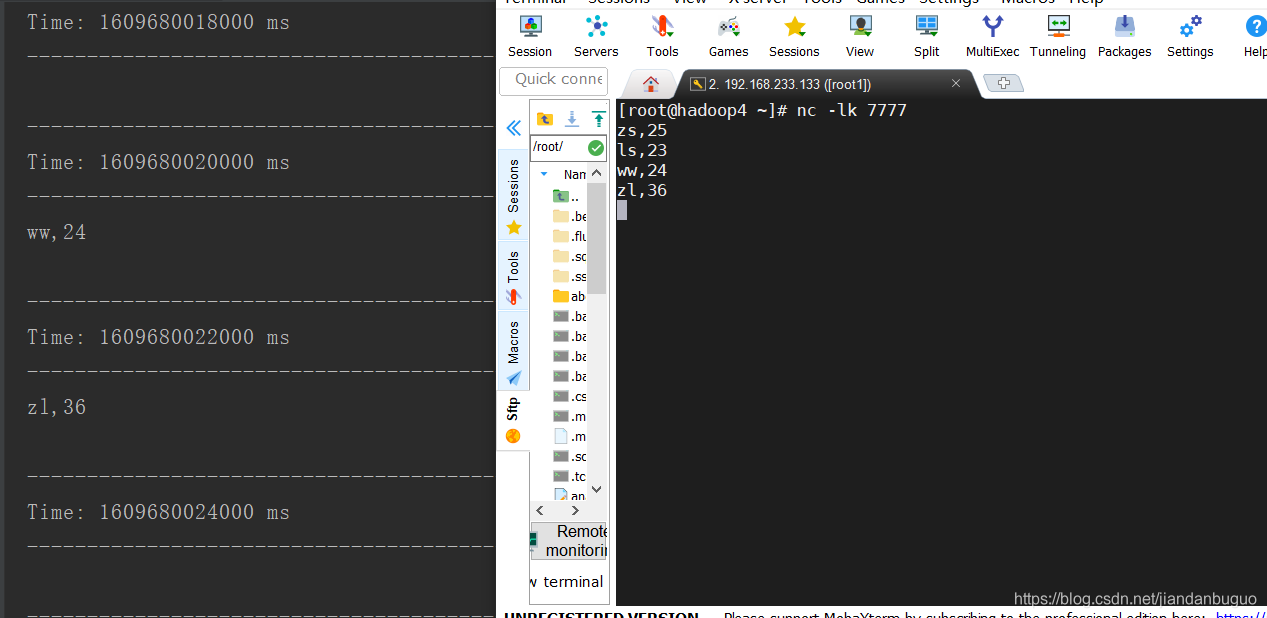
Task: Click the Quick connect search field
Action: click(553, 79)
